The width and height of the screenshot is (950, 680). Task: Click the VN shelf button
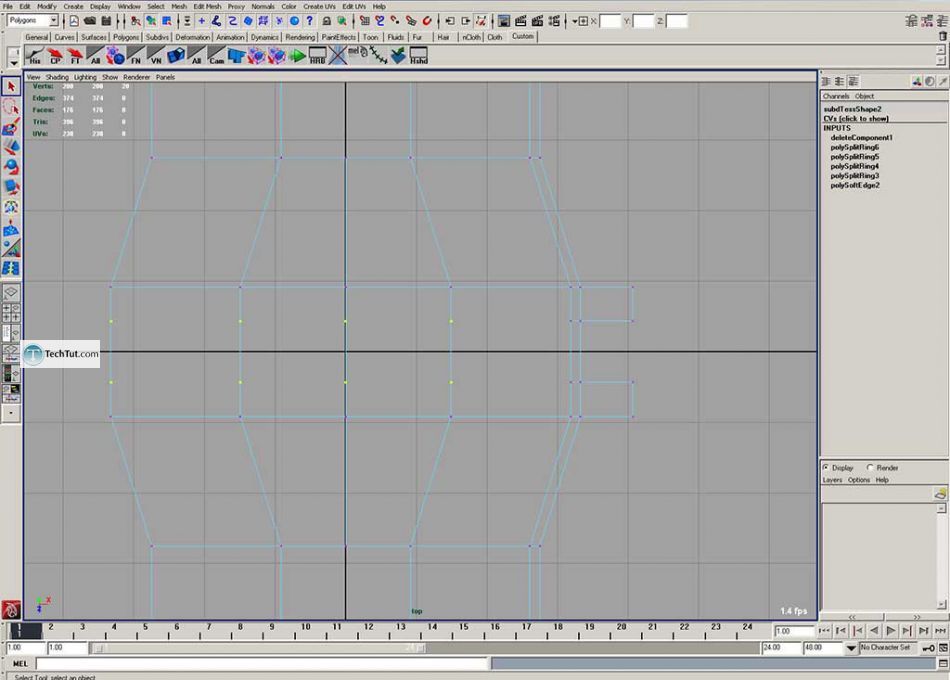click(156, 56)
